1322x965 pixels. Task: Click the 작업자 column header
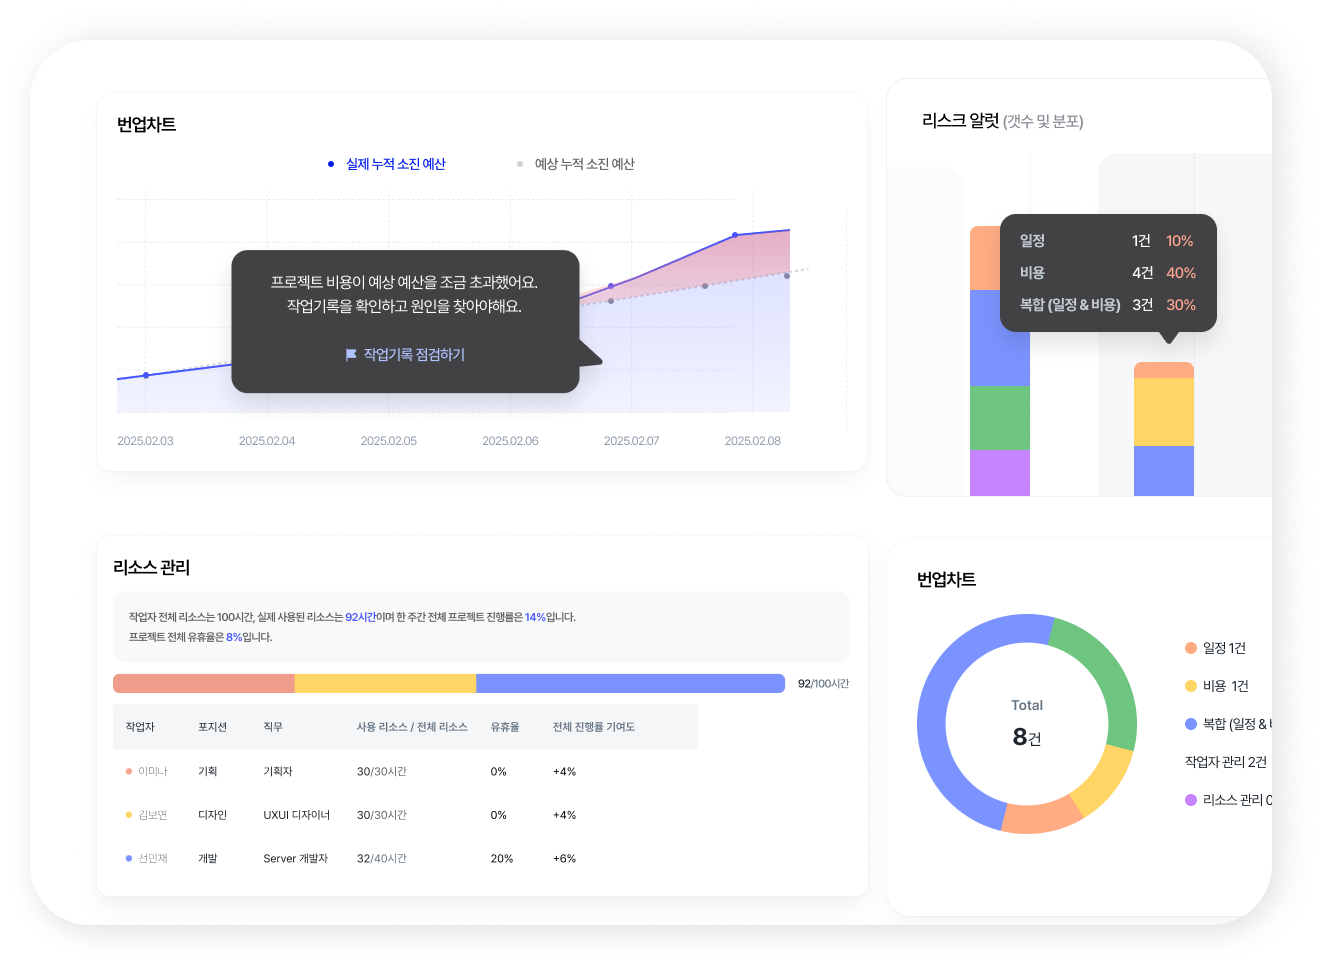140,727
